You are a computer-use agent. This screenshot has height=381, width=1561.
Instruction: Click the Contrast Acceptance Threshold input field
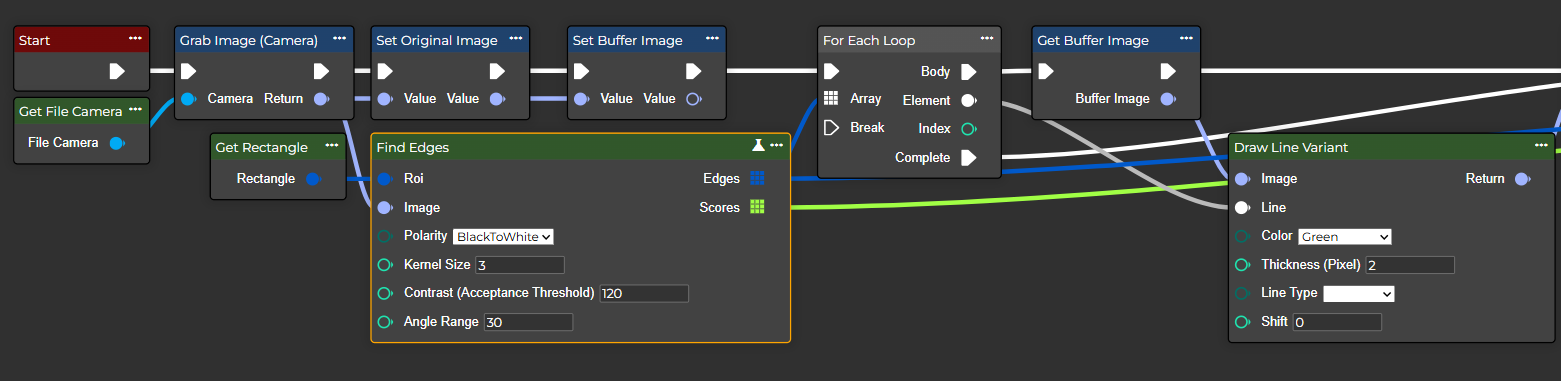[644, 294]
